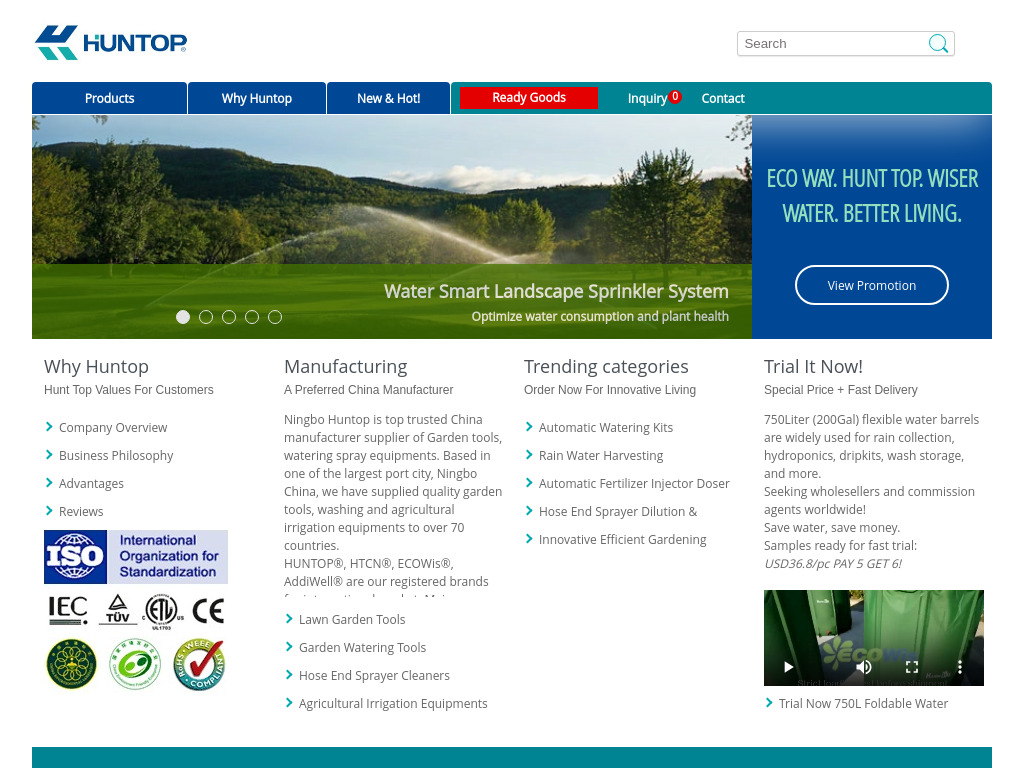Enter fullscreen on the video

point(912,667)
